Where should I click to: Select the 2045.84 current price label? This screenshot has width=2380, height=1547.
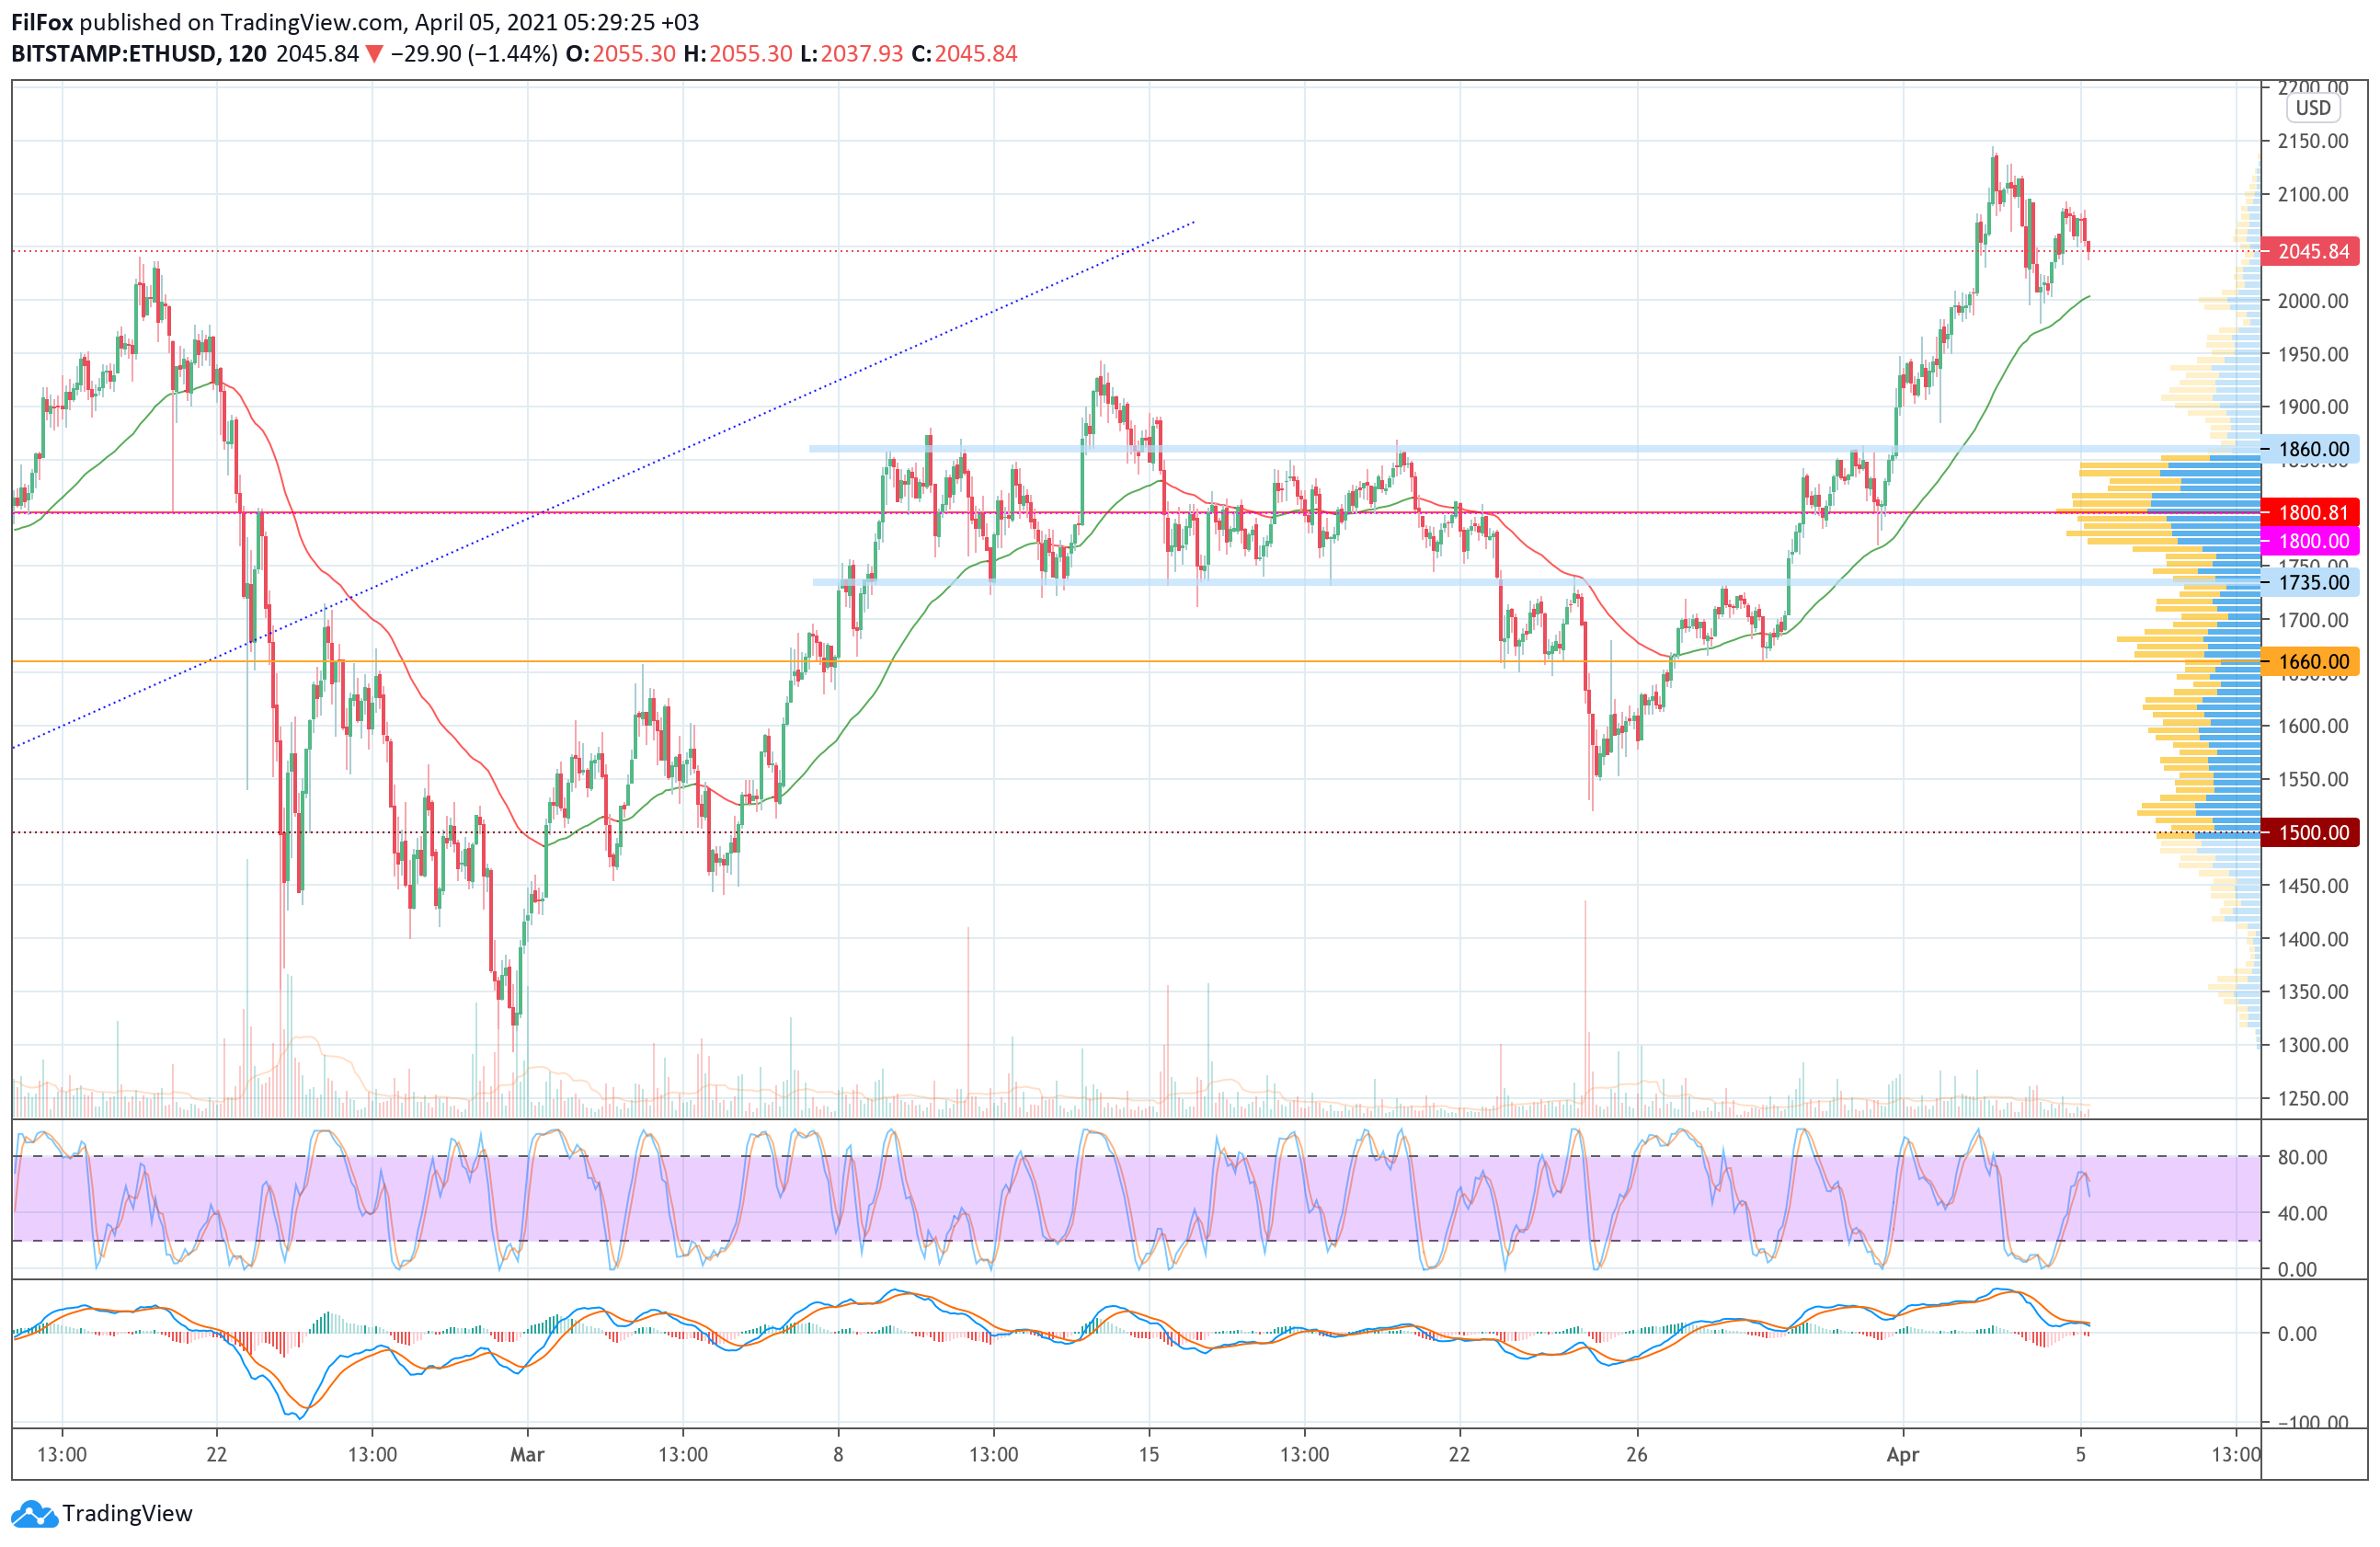click(2312, 251)
